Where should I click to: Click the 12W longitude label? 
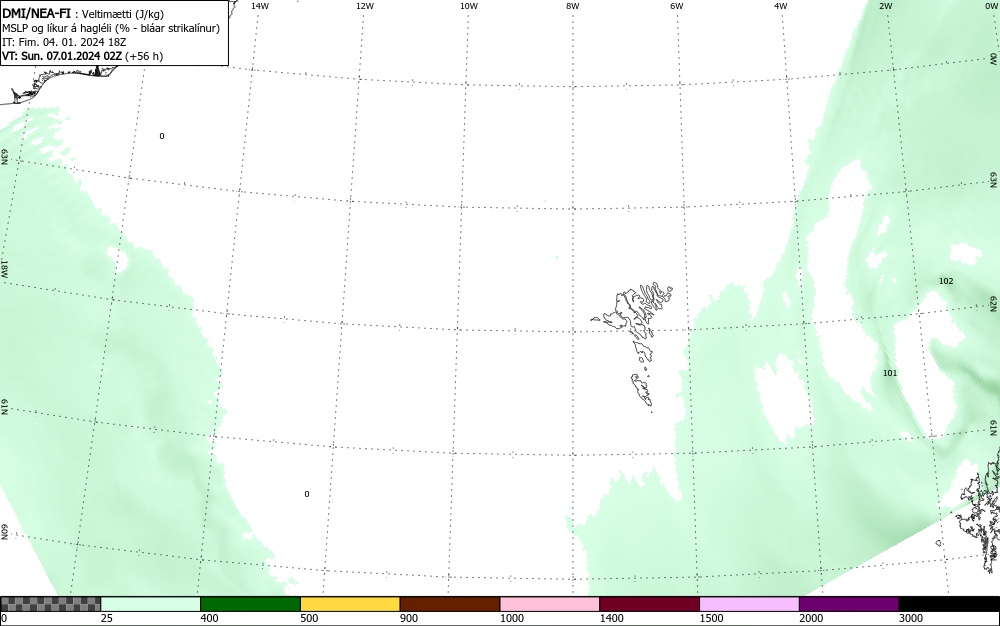pyautogui.click(x=365, y=6)
